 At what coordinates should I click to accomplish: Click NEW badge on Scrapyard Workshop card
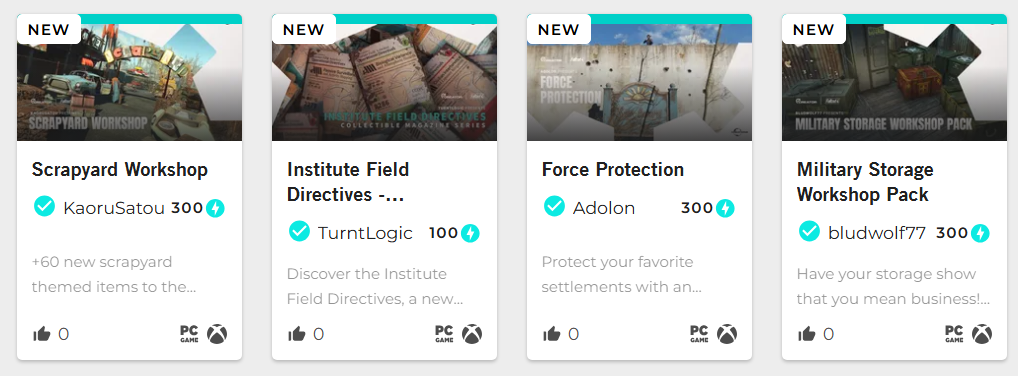49,29
